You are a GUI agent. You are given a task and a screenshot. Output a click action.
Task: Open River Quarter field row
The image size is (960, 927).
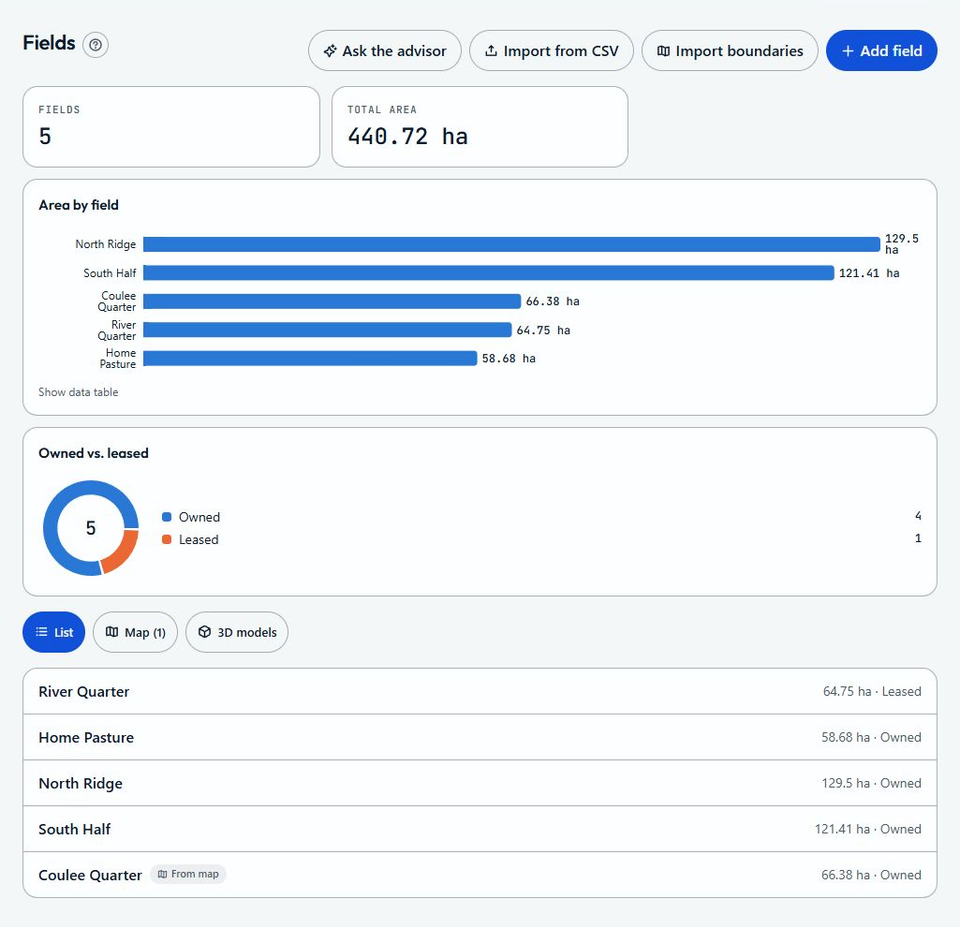click(480, 691)
